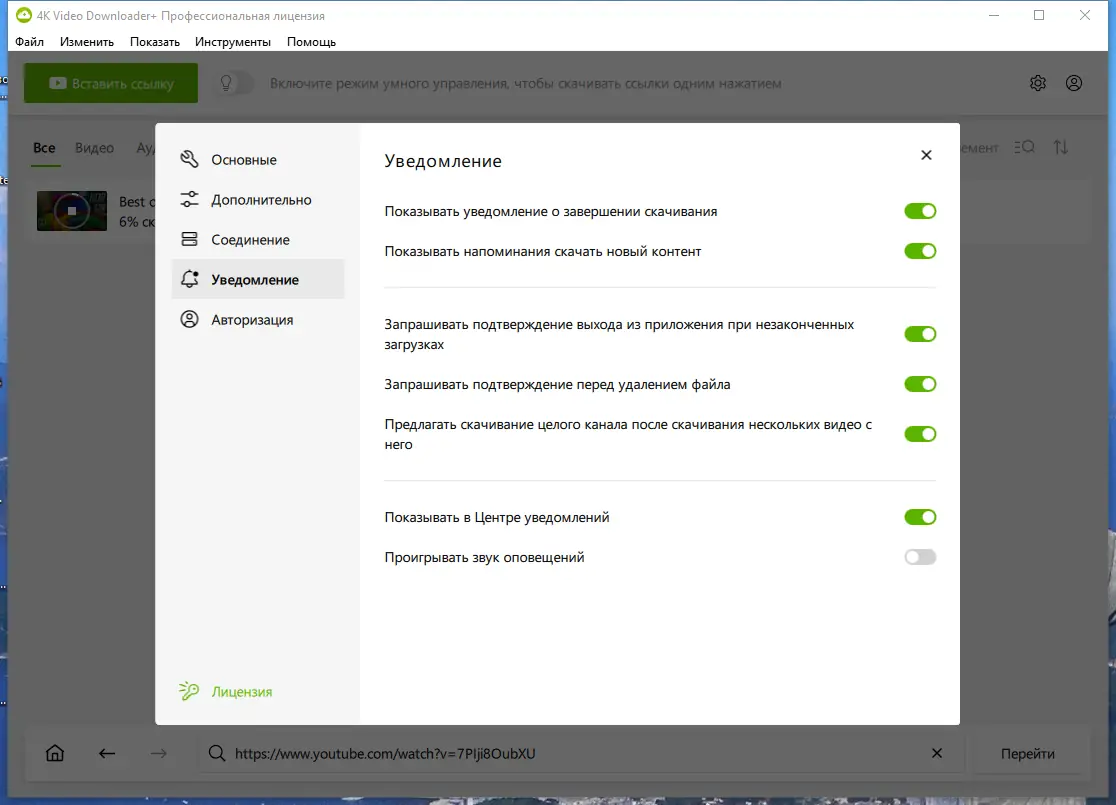
Task: Click the Вставить ссылку button
Action: tap(110, 83)
